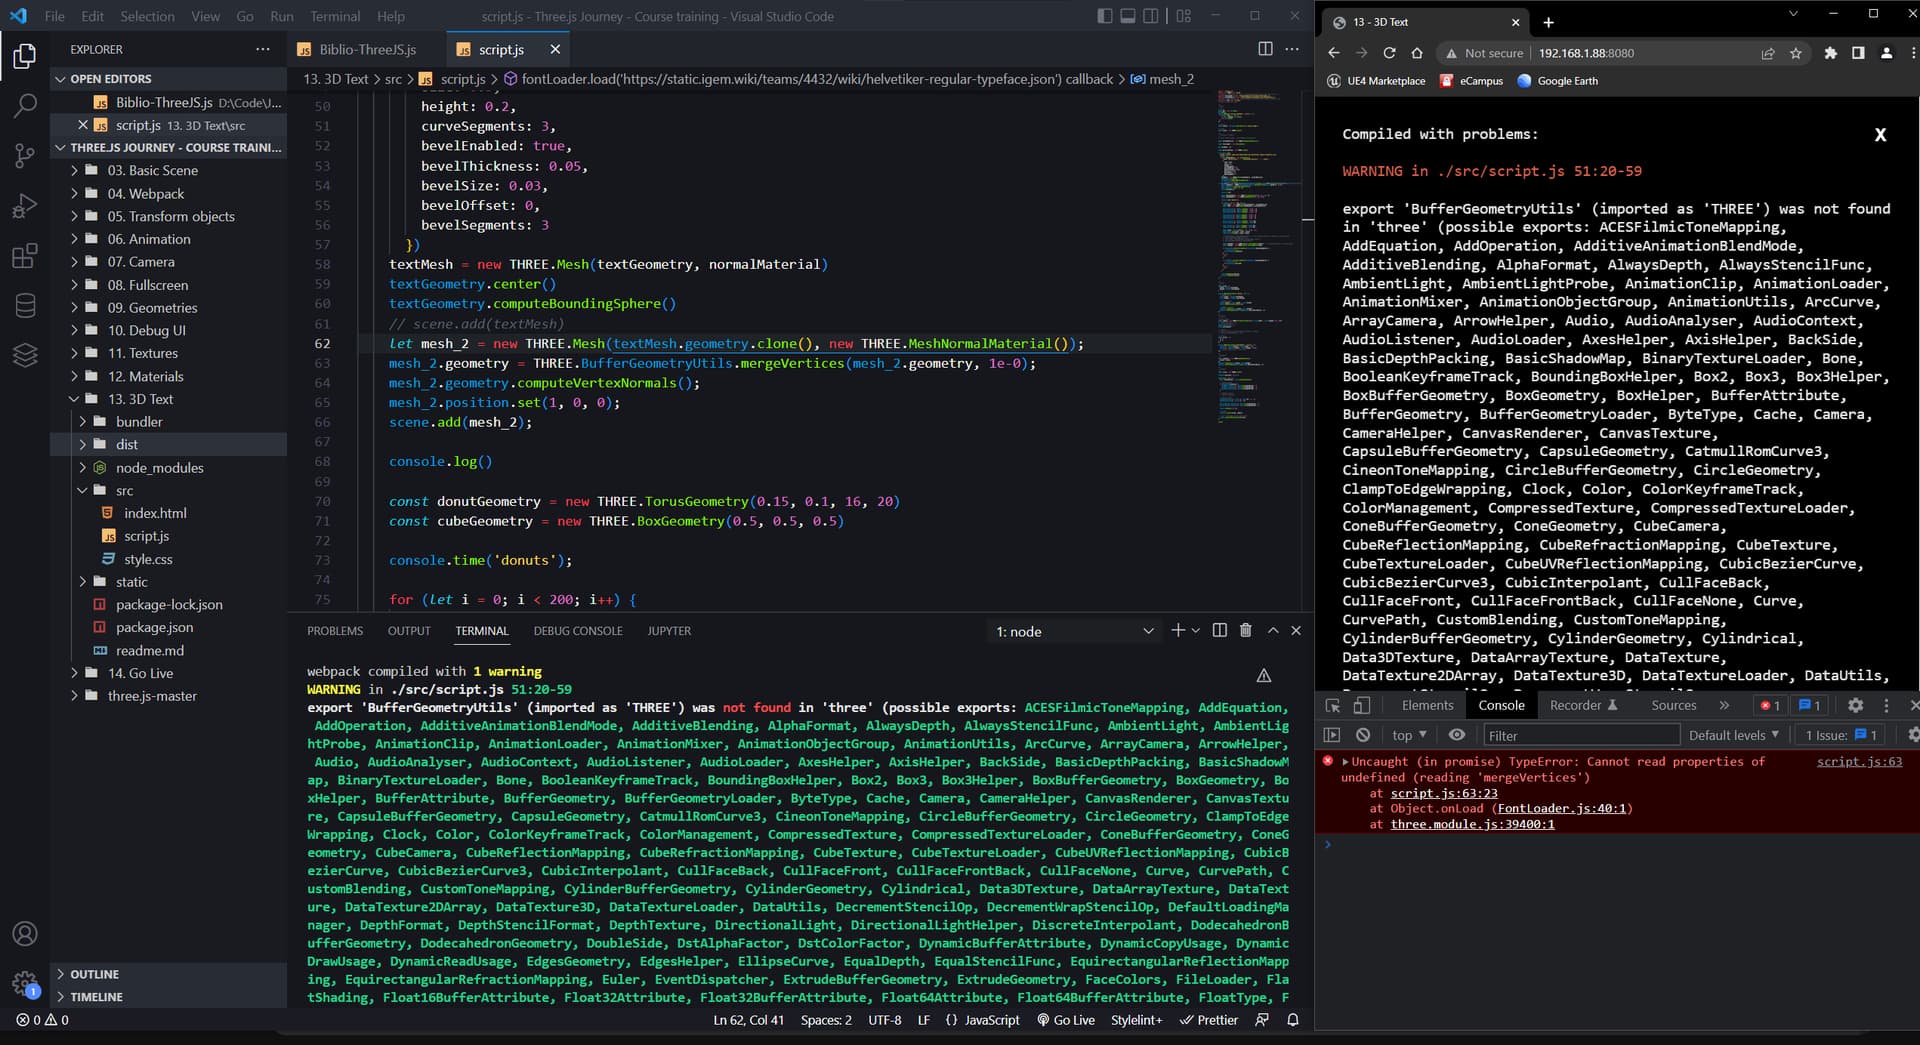This screenshot has width=1920, height=1045.
Task: Split the terminal panel
Action: pos(1219,630)
